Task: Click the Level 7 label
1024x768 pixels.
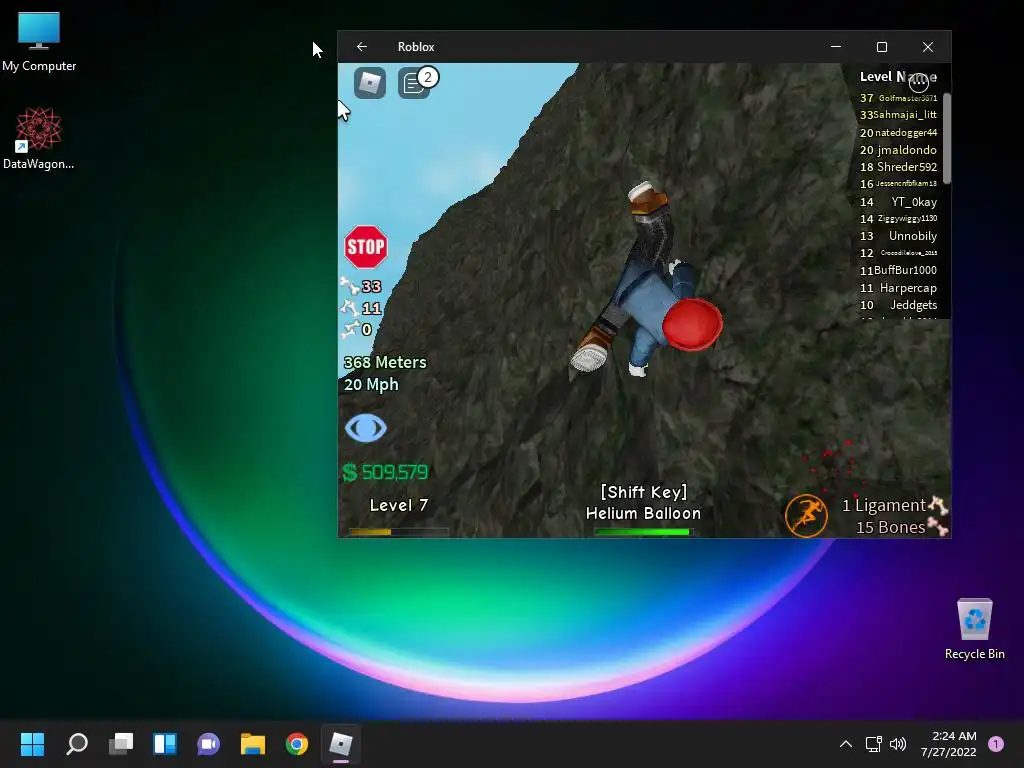Action: tap(398, 505)
